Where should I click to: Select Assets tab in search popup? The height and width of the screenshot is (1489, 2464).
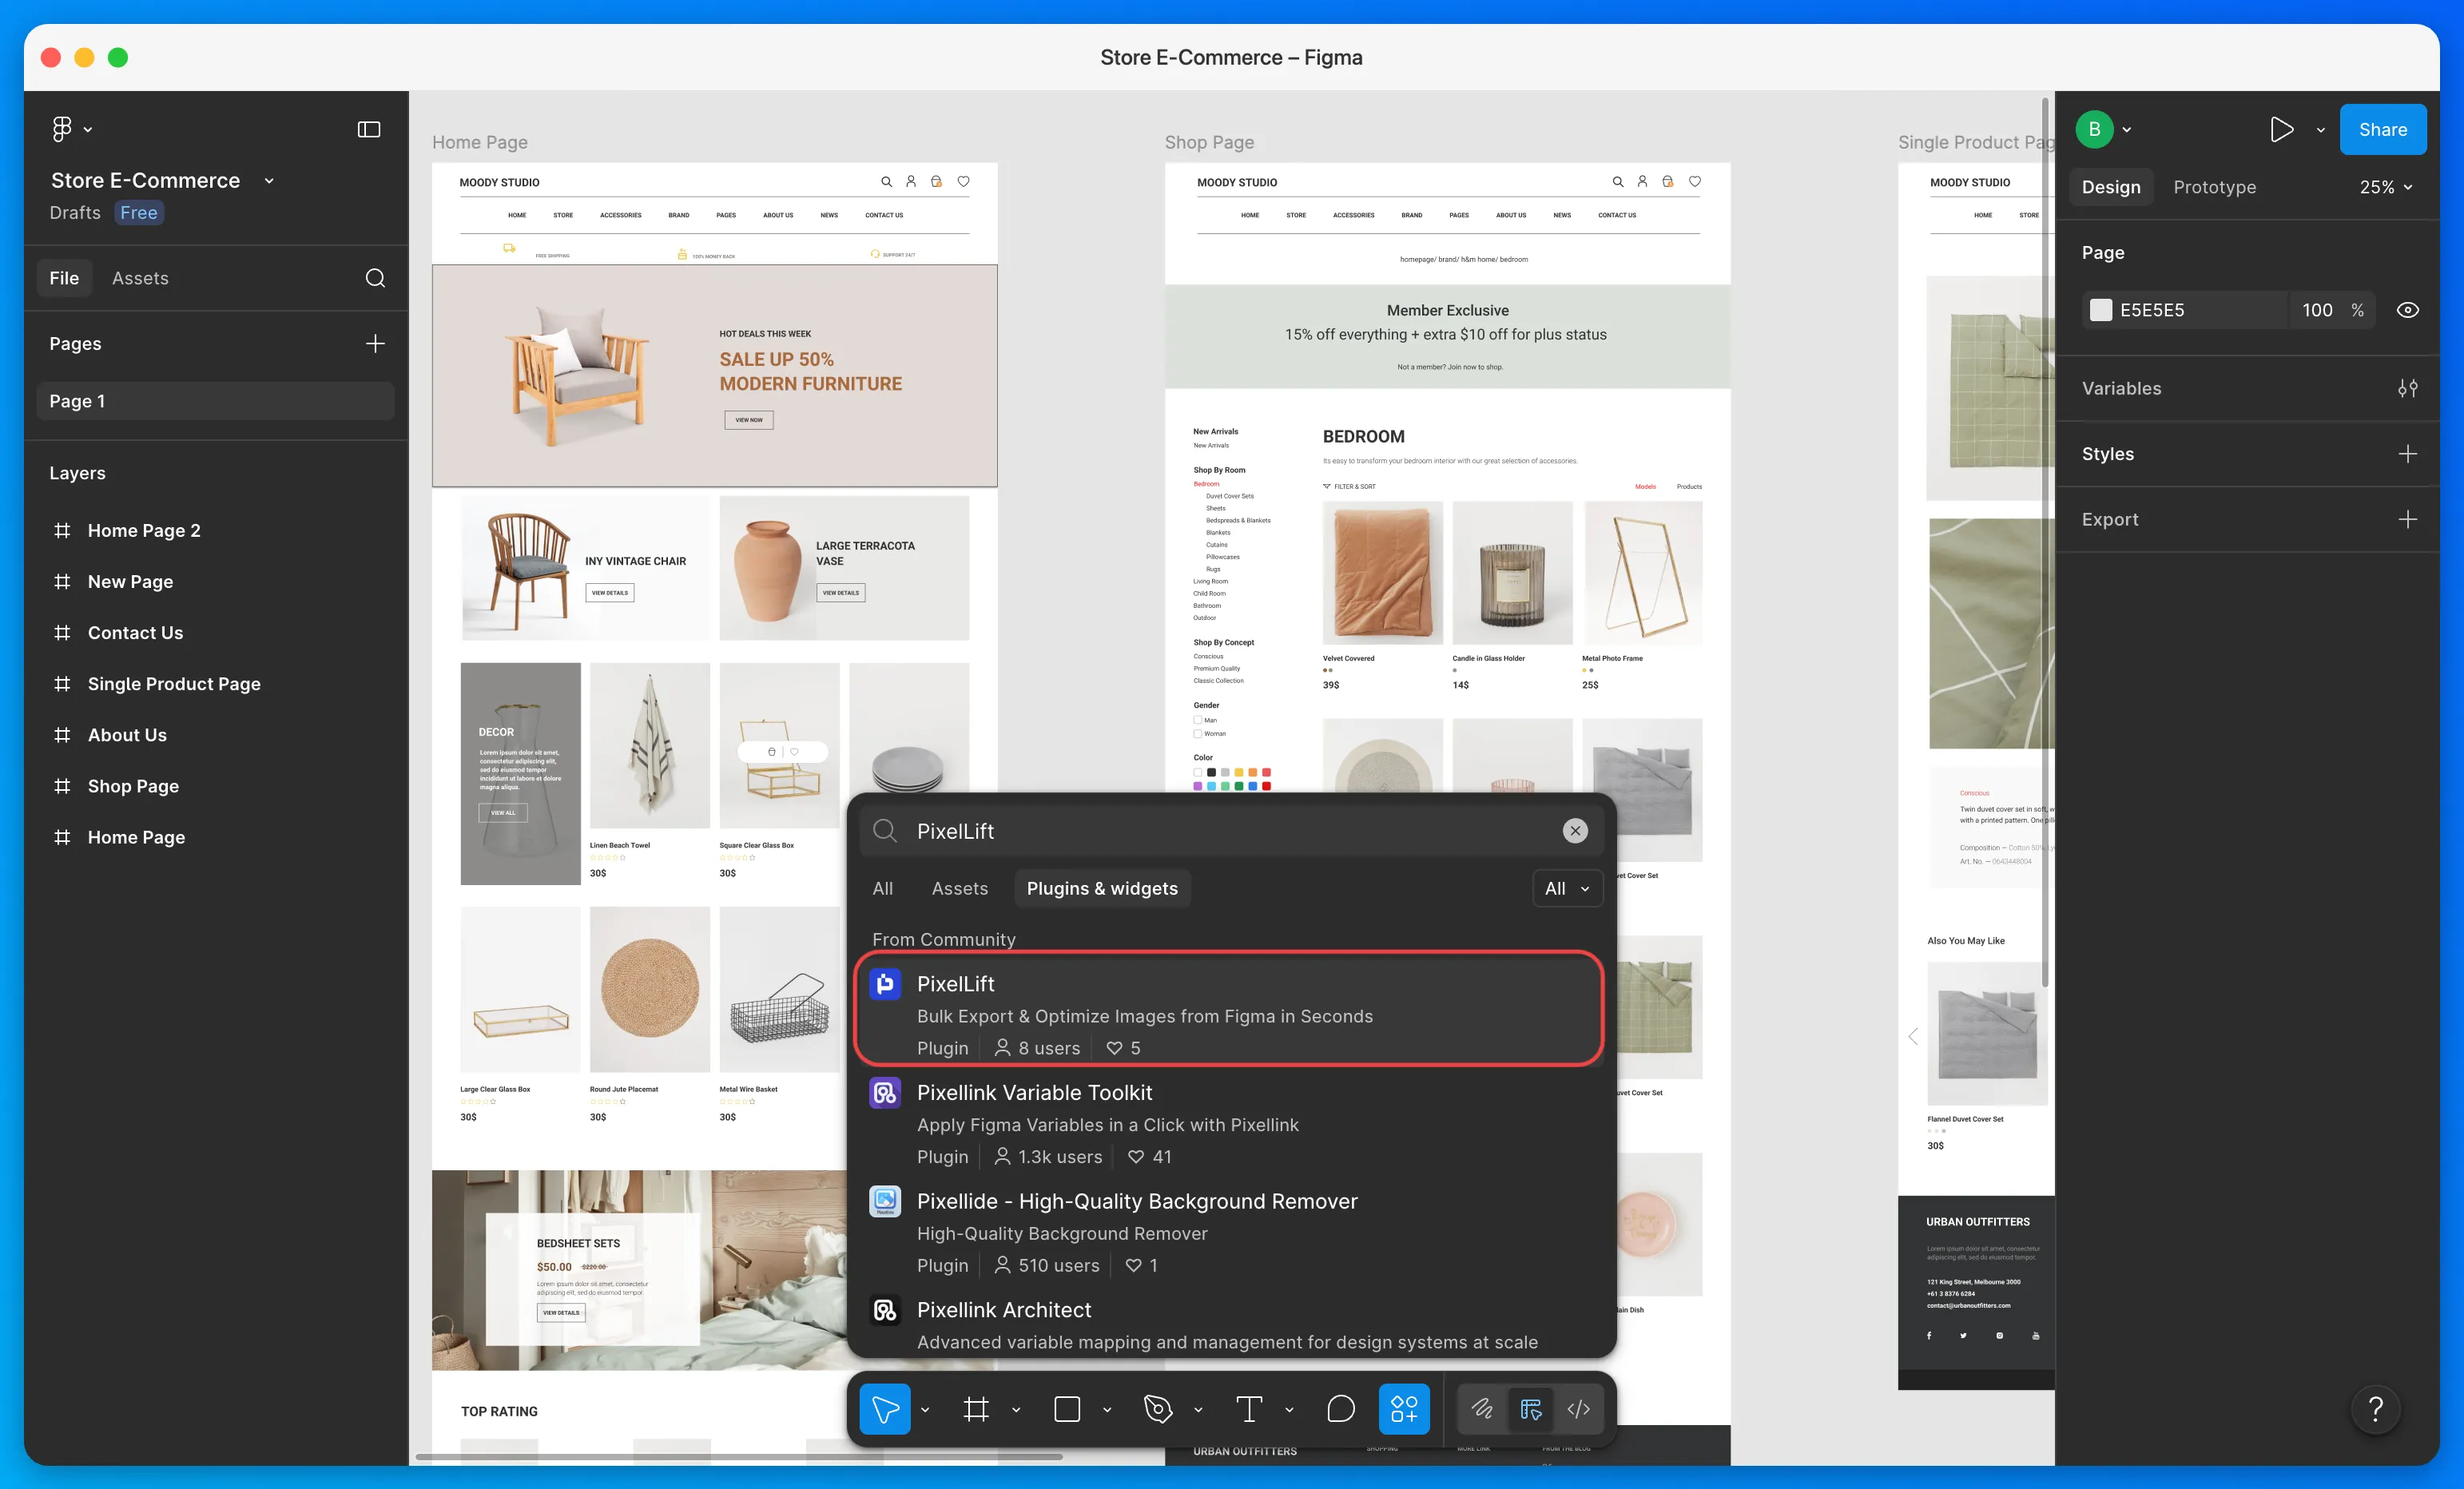pos(960,888)
